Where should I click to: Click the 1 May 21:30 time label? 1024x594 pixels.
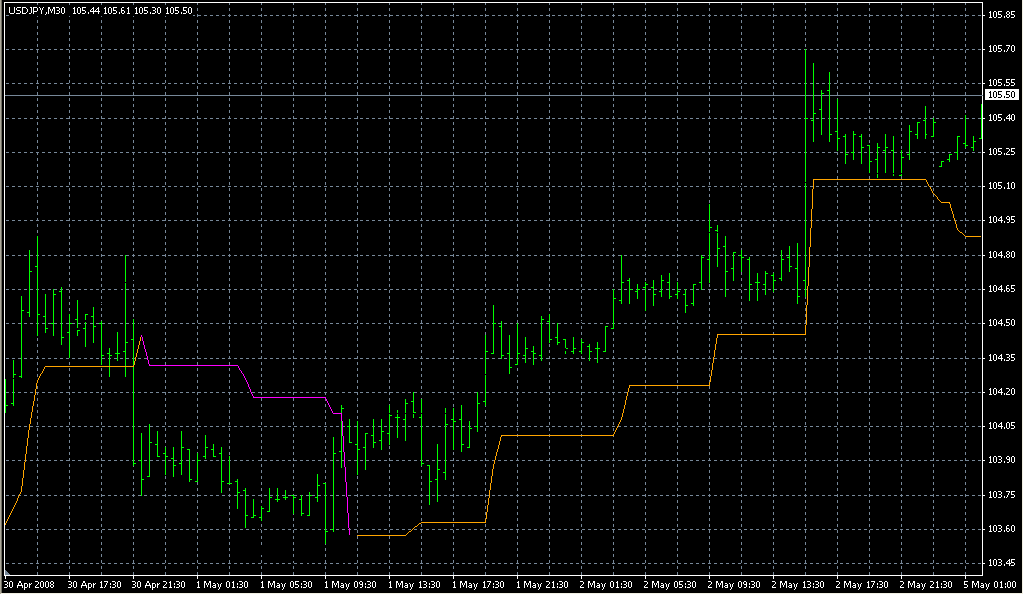click(542, 585)
